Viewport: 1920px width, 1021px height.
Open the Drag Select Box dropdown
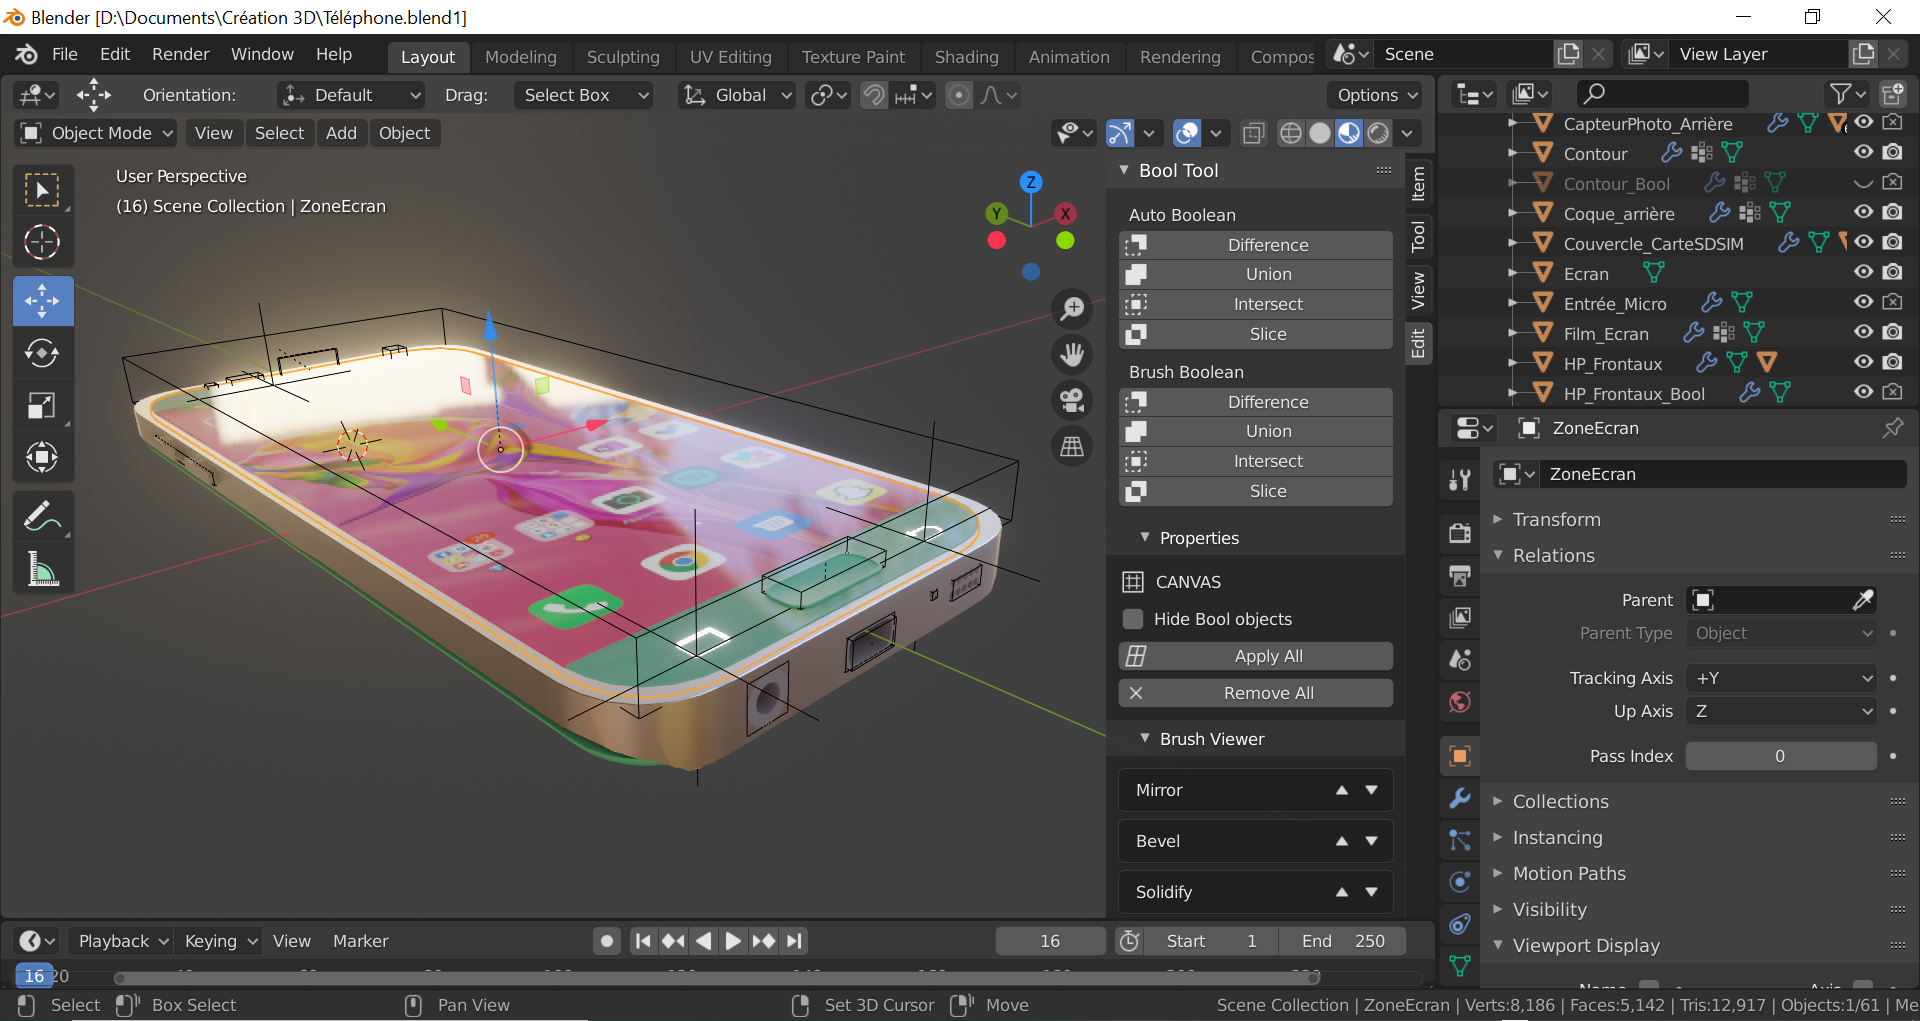tap(584, 95)
